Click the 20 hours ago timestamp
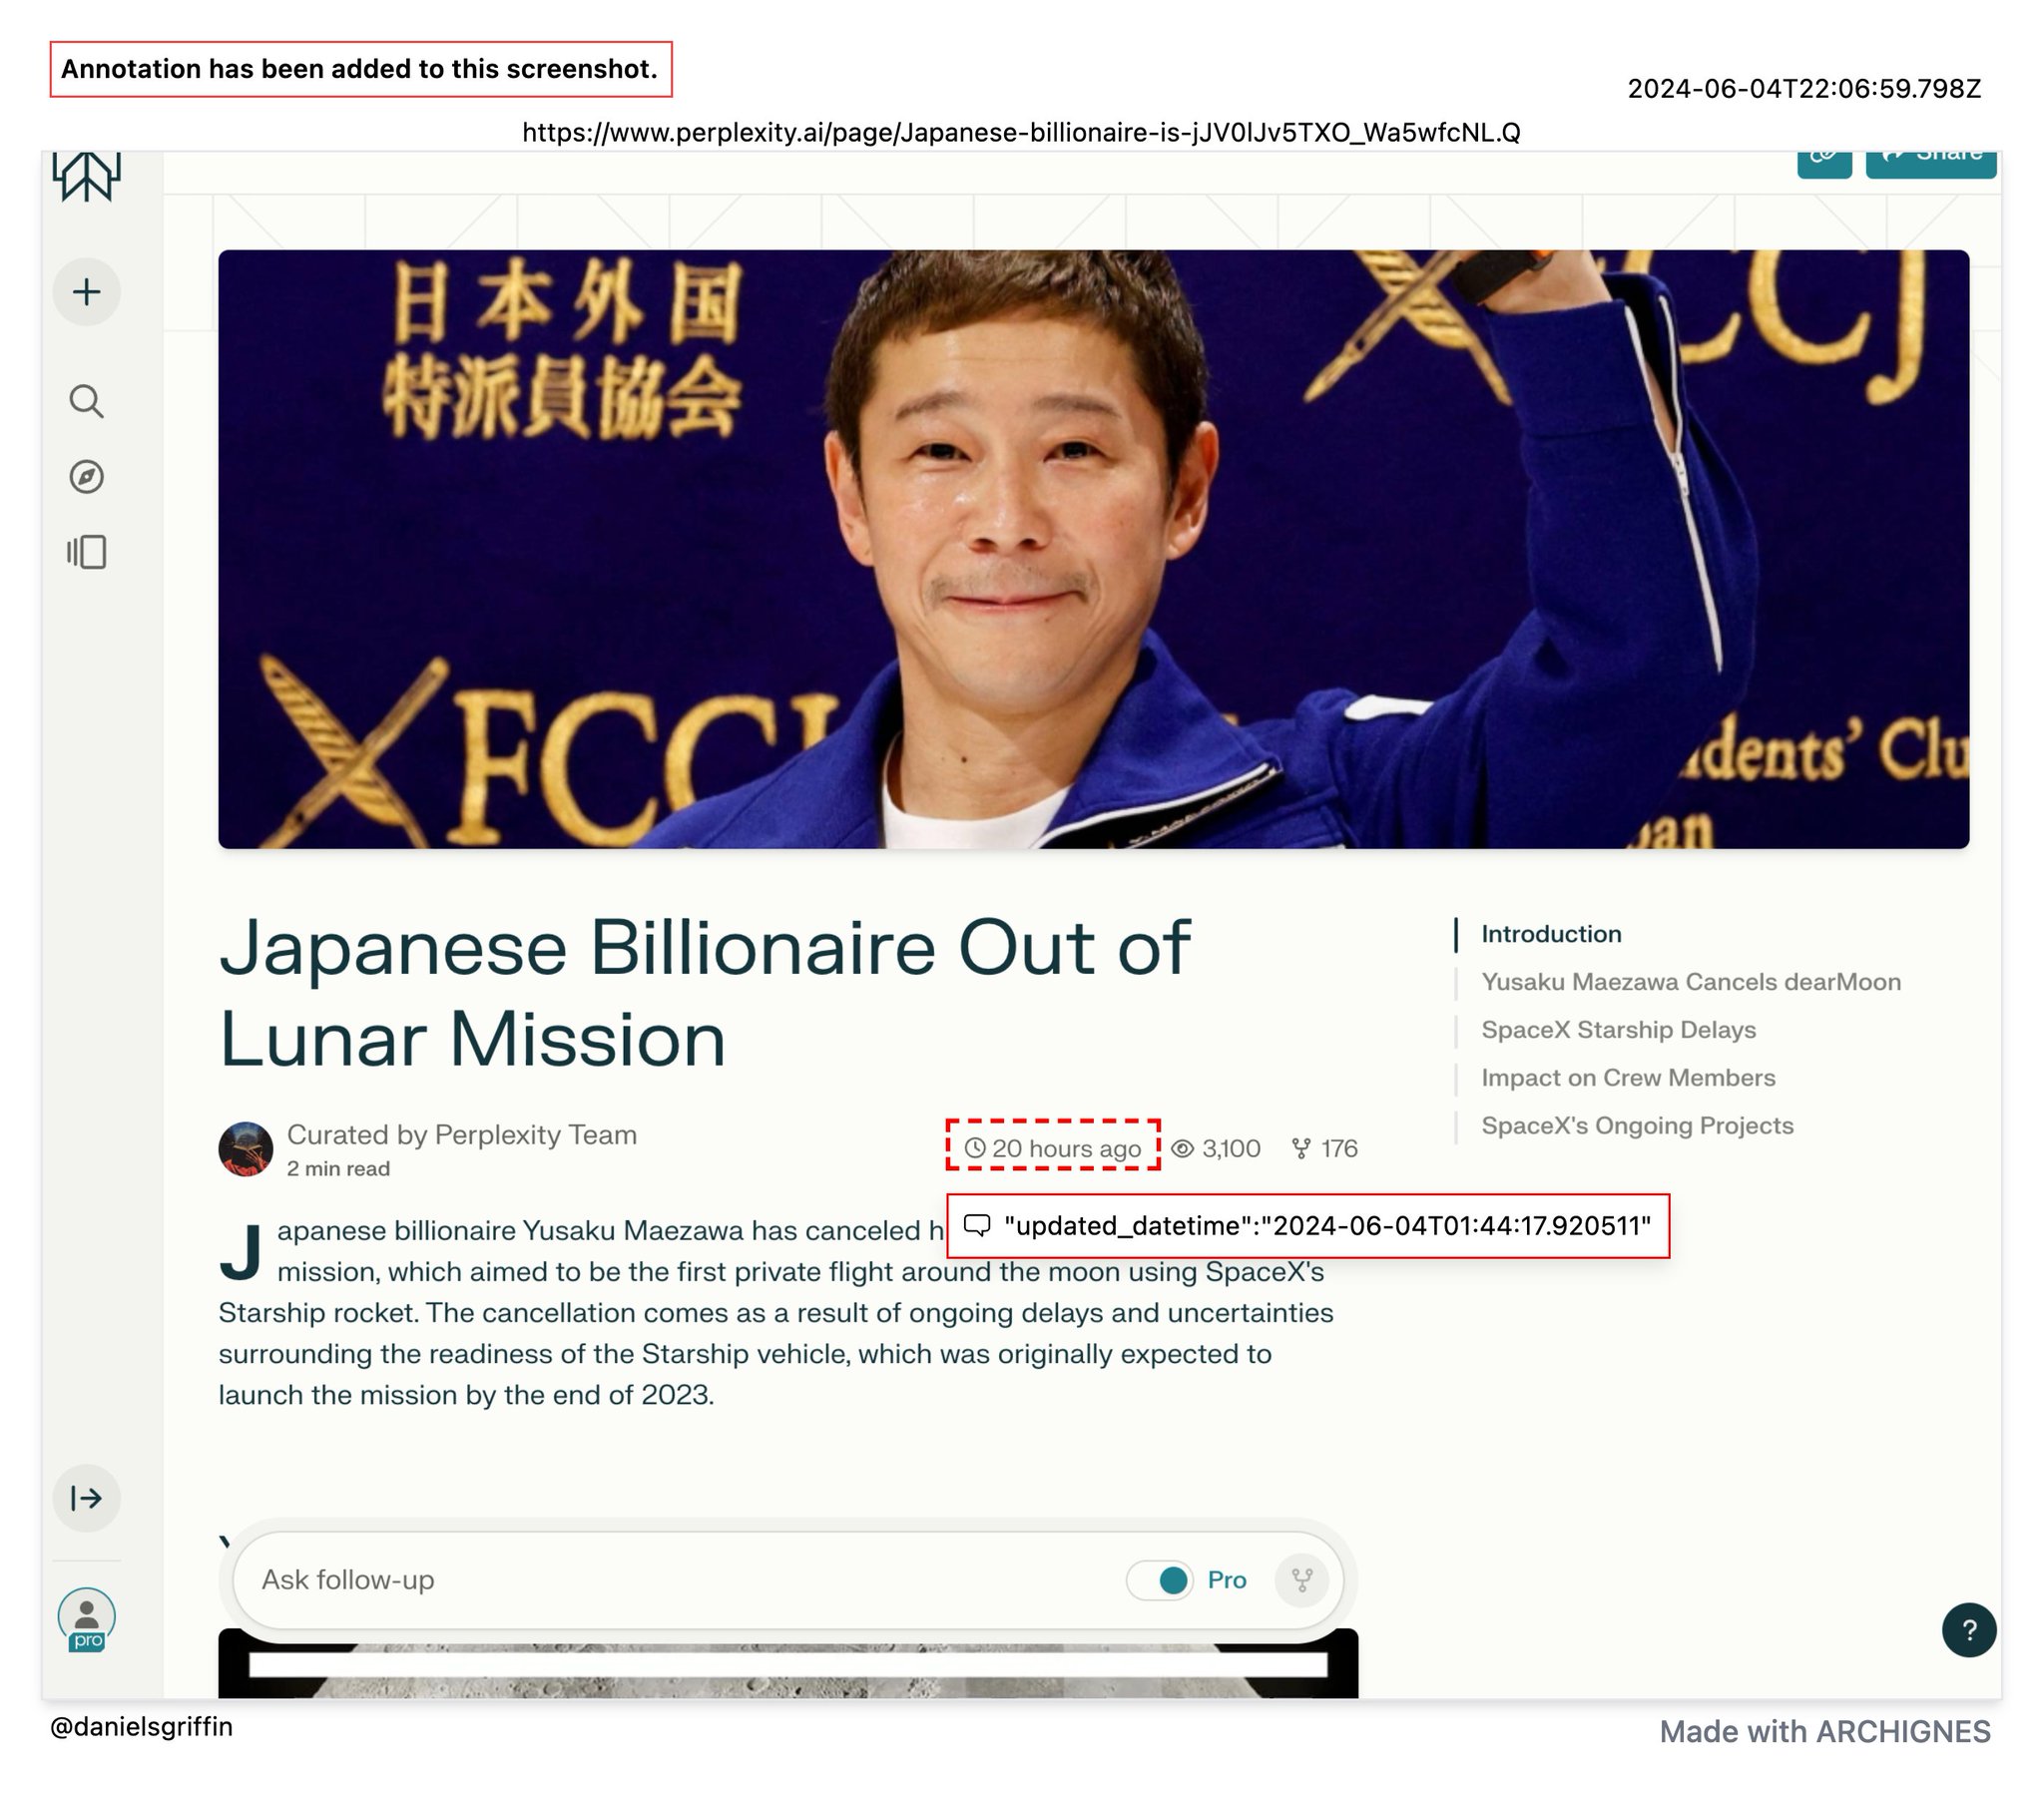Screen dimensions: 2044x1794 [1053, 1148]
